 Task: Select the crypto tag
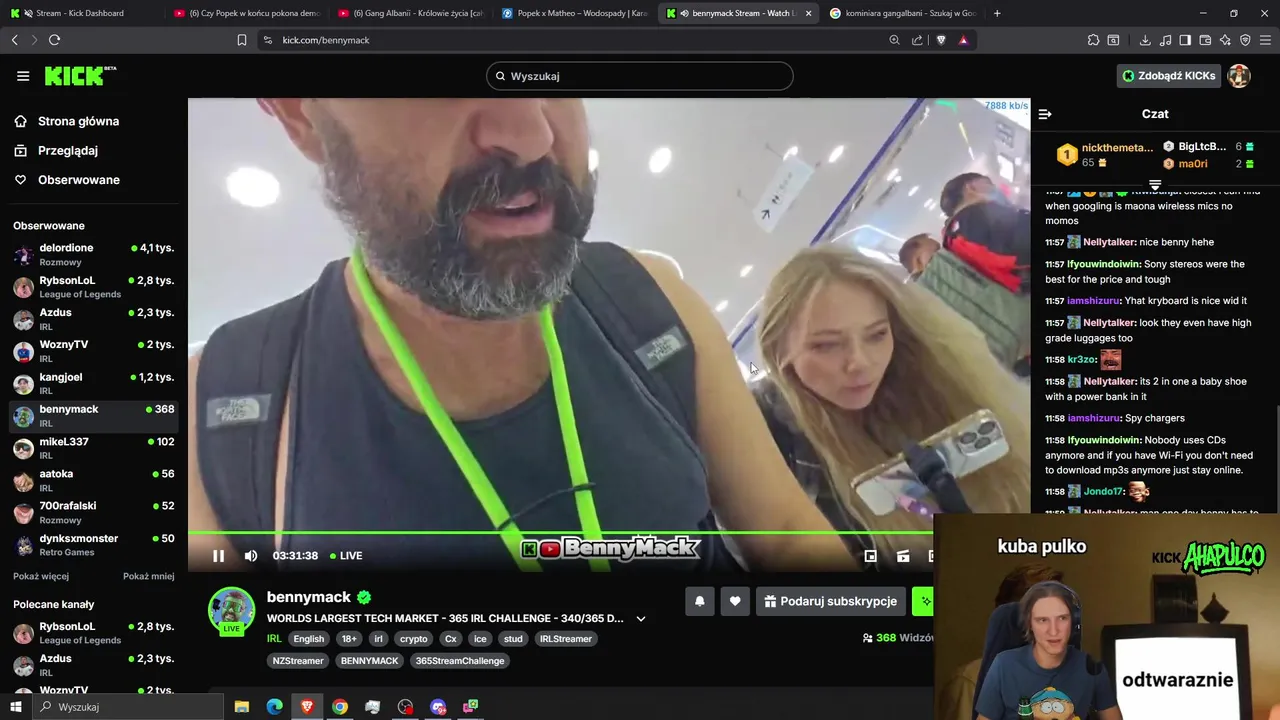pyautogui.click(x=413, y=639)
